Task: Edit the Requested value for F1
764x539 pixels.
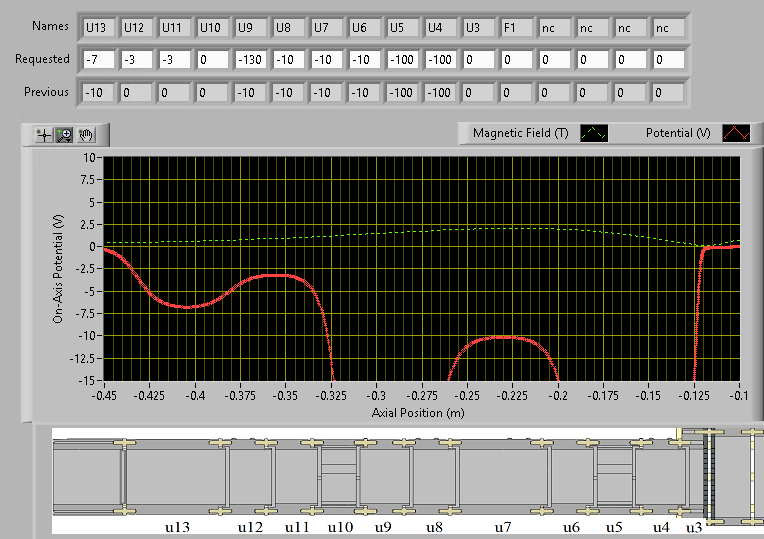Action: [x=517, y=59]
